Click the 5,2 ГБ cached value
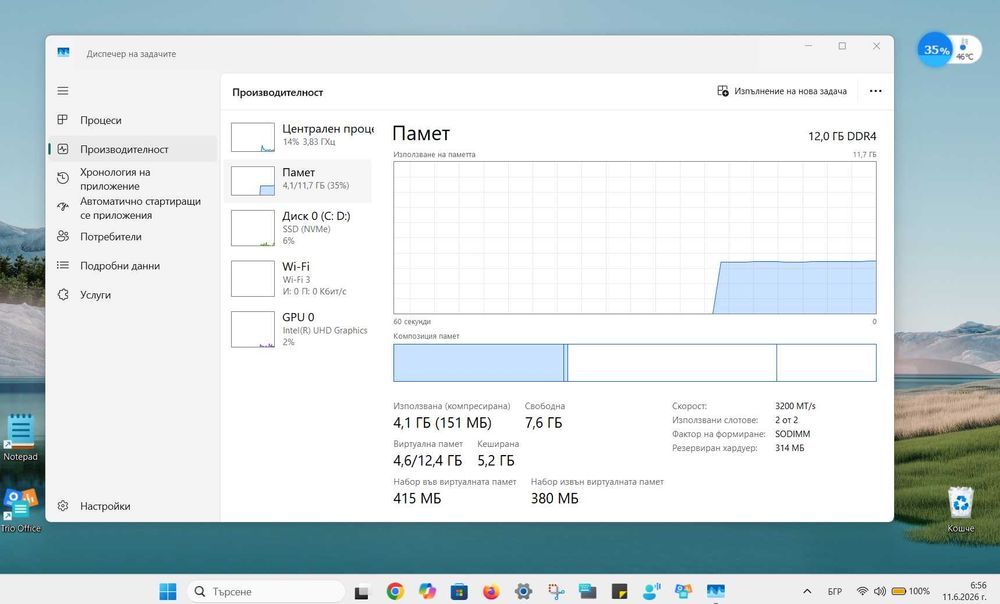Viewport: 1000px width, 604px height. 496,460
